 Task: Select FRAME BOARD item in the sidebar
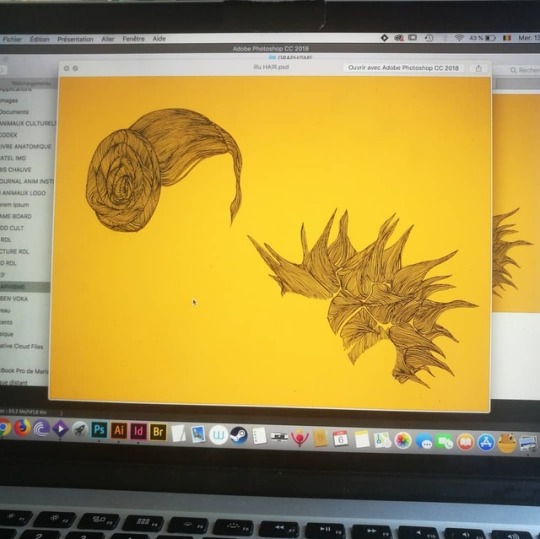pyautogui.click(x=16, y=216)
